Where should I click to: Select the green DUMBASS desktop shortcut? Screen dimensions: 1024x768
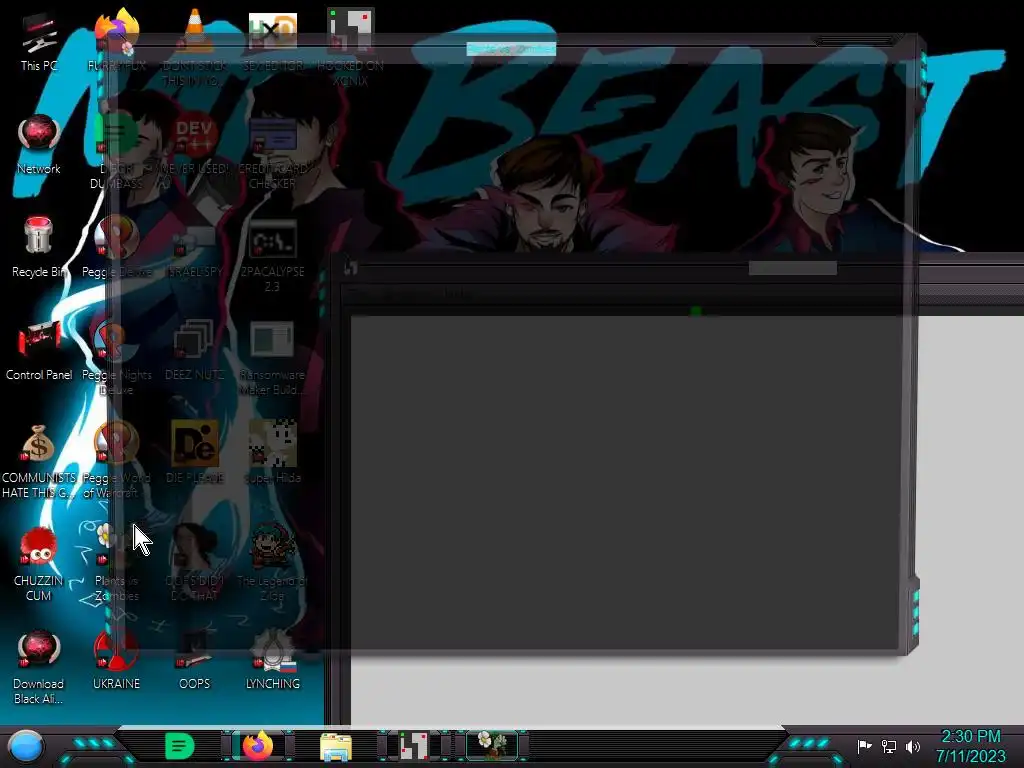117,151
